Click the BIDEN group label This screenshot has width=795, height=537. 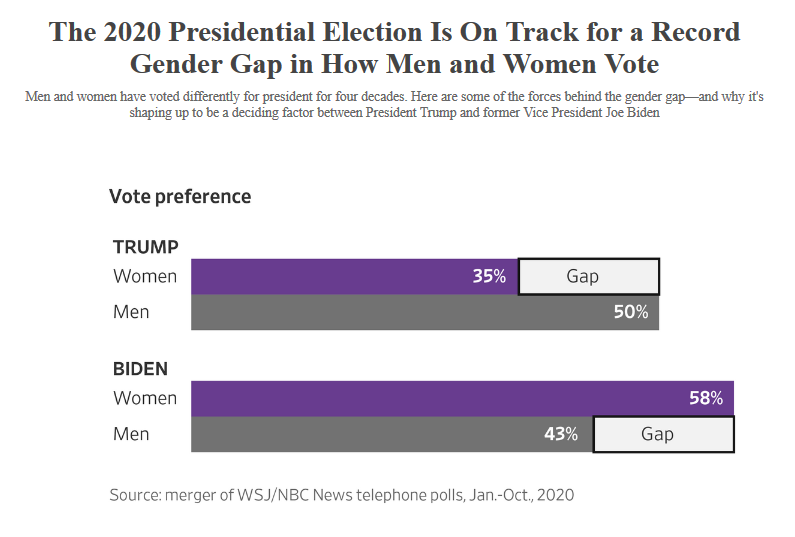[x=140, y=369]
